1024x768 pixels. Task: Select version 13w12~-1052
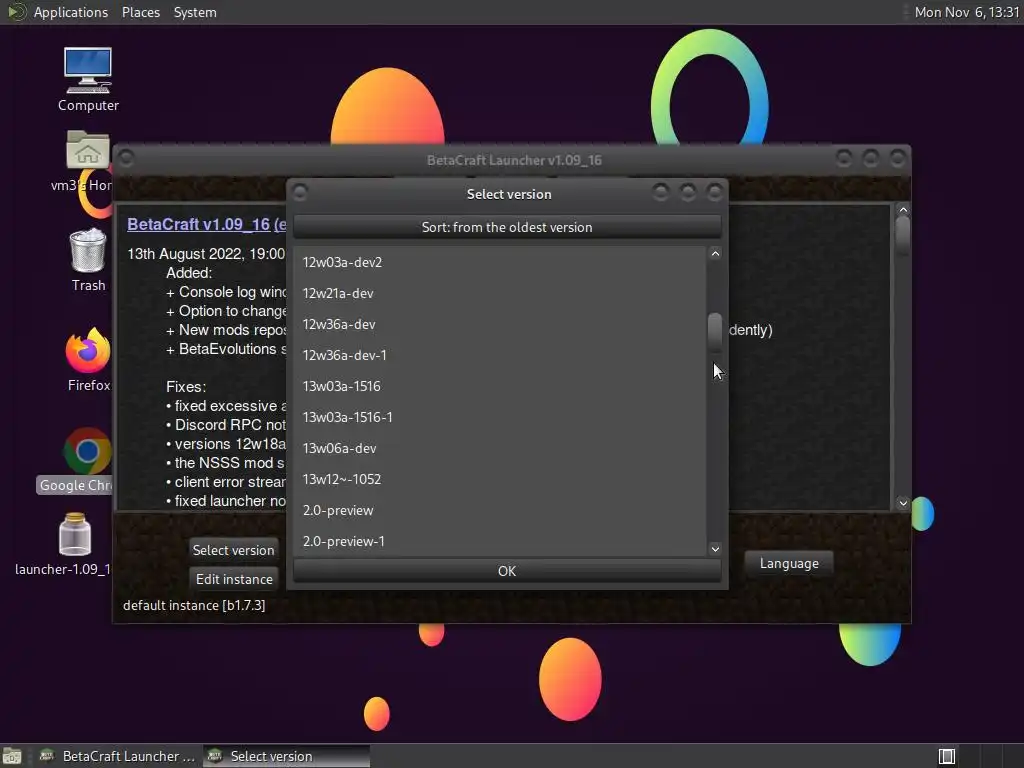point(500,479)
